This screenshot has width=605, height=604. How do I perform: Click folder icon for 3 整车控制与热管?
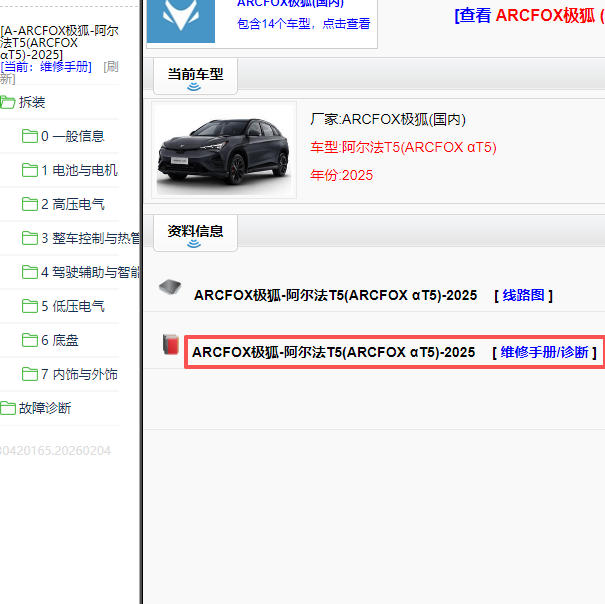(x=30, y=238)
